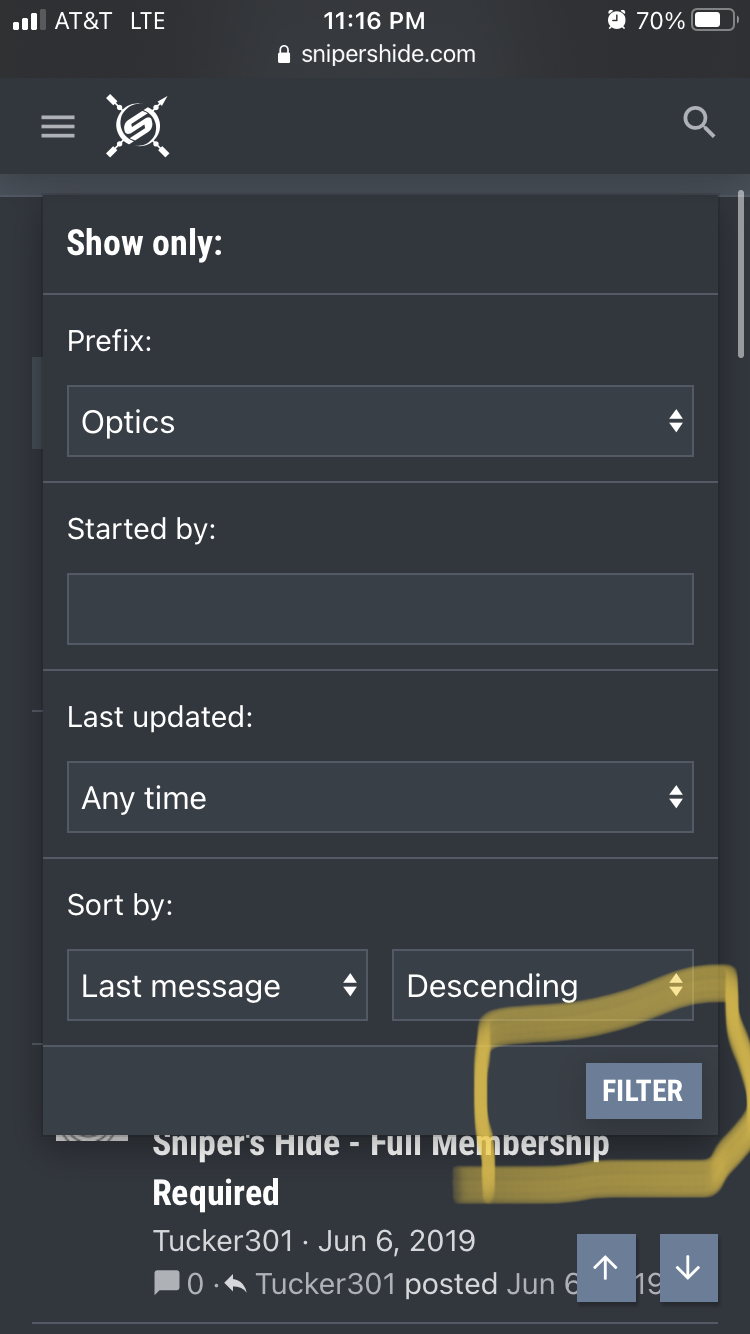
Task: Tap the lock icon beside snipershide.com
Action: click(x=285, y=55)
